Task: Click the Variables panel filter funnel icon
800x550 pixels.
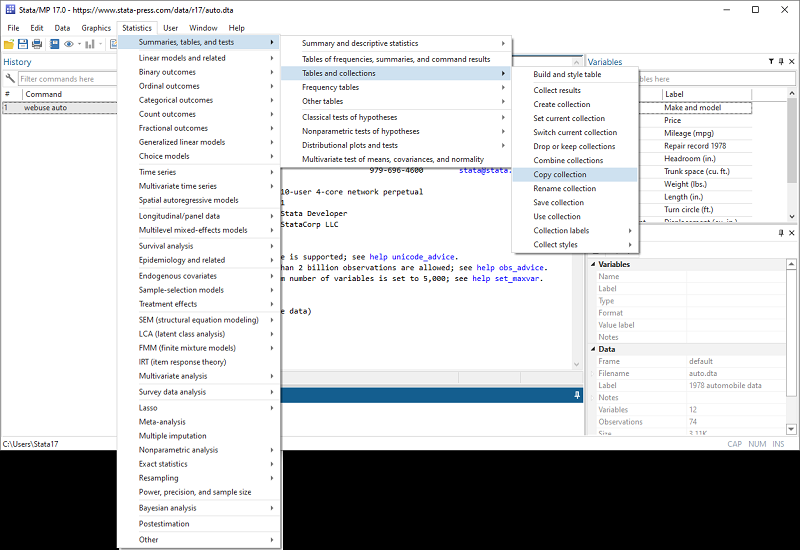Action: click(770, 62)
